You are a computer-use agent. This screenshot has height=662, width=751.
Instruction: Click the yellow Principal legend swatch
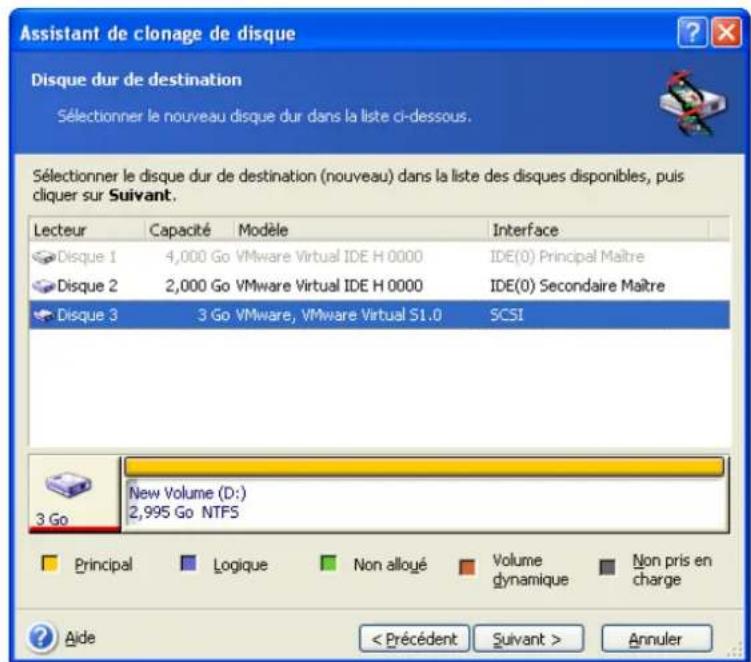(x=50, y=563)
